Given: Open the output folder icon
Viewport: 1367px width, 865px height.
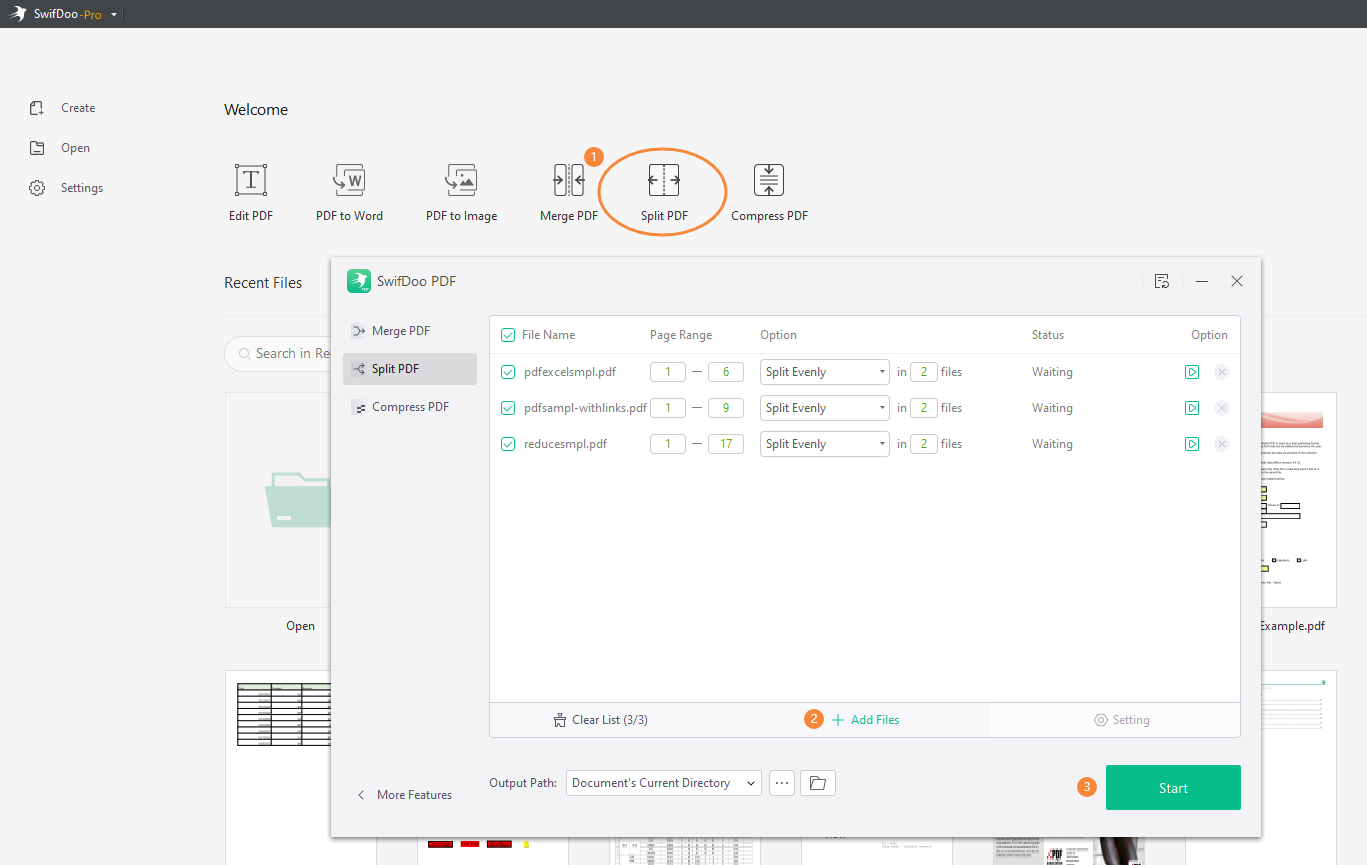Looking at the screenshot, I should point(818,783).
